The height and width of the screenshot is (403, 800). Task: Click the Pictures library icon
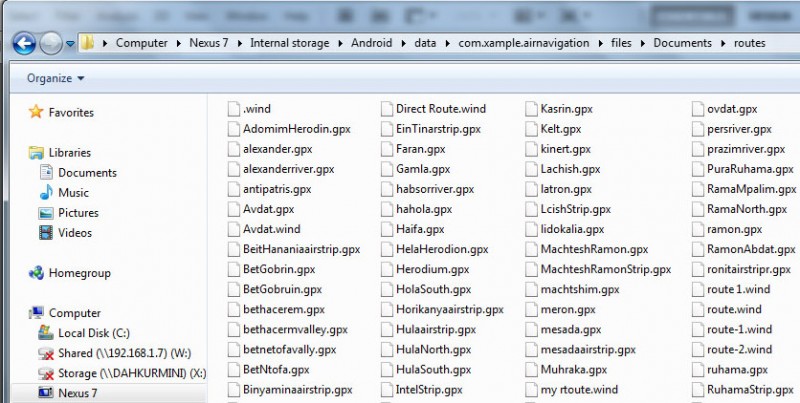pos(46,213)
